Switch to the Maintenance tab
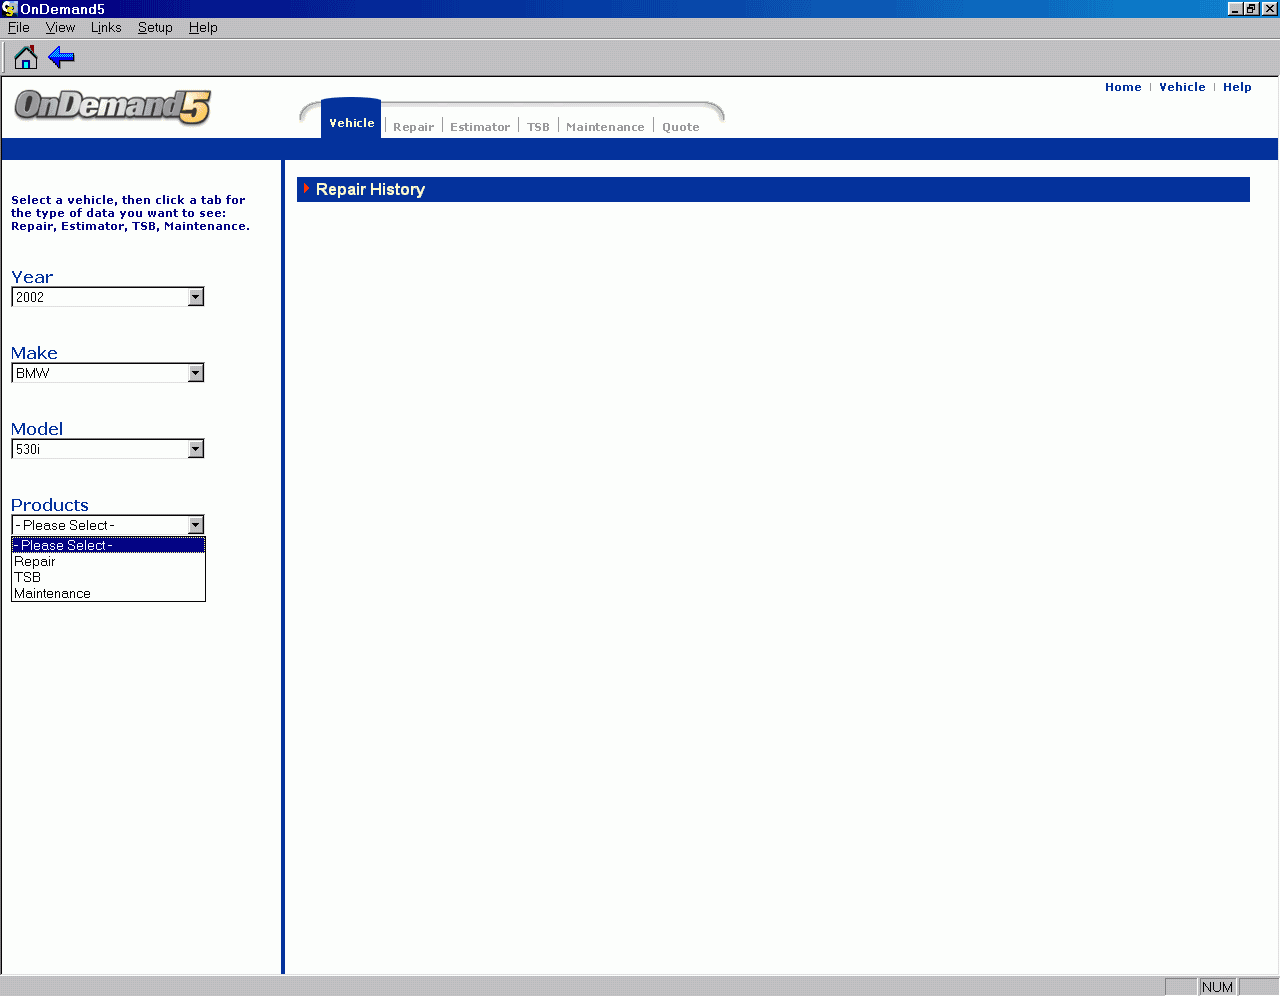The height and width of the screenshot is (996, 1280). coord(605,127)
